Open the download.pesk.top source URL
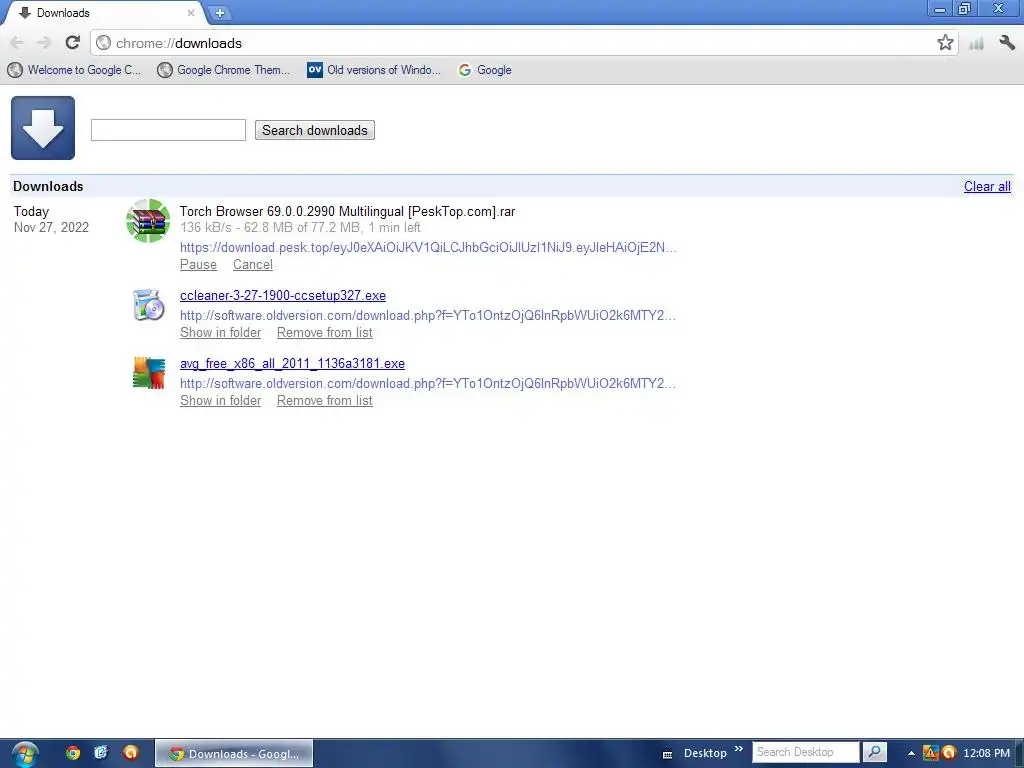The width and height of the screenshot is (1024, 768). click(428, 248)
